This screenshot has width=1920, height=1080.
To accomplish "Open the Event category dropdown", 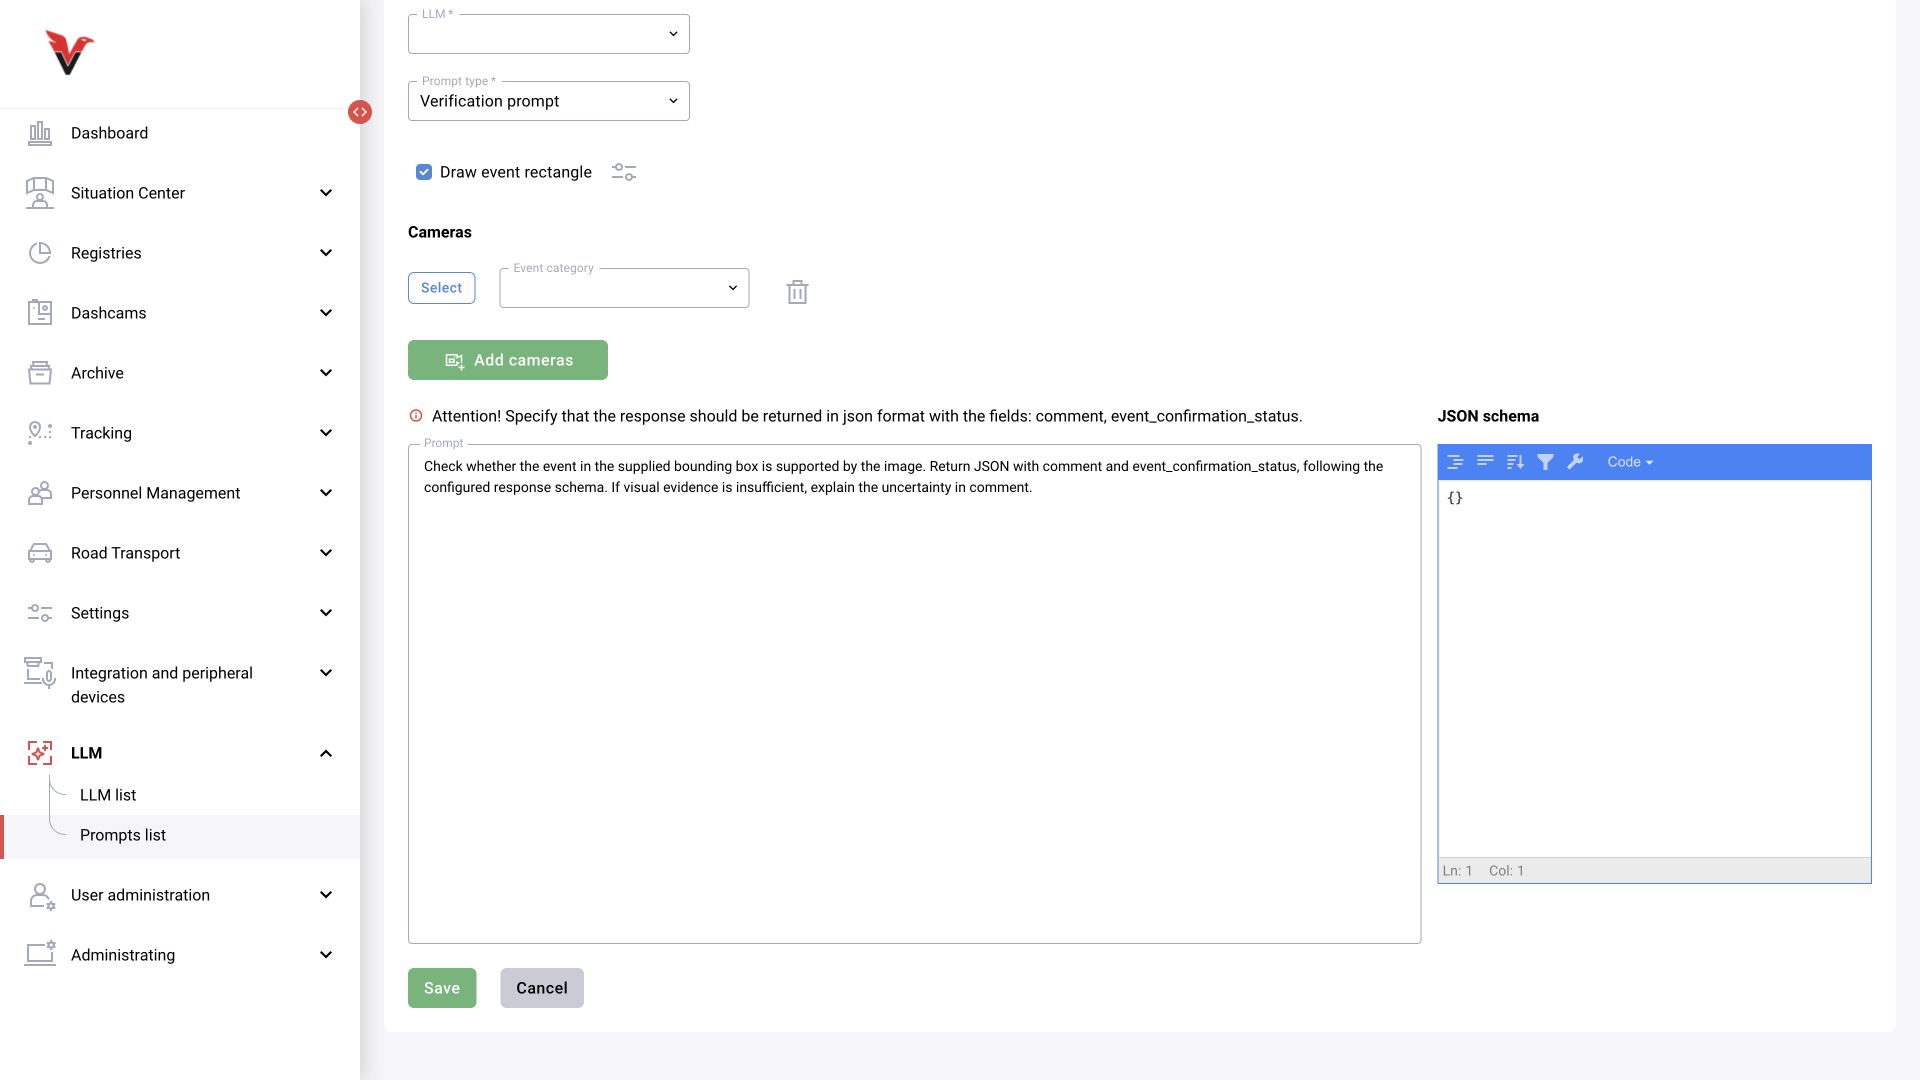I will (x=624, y=288).
